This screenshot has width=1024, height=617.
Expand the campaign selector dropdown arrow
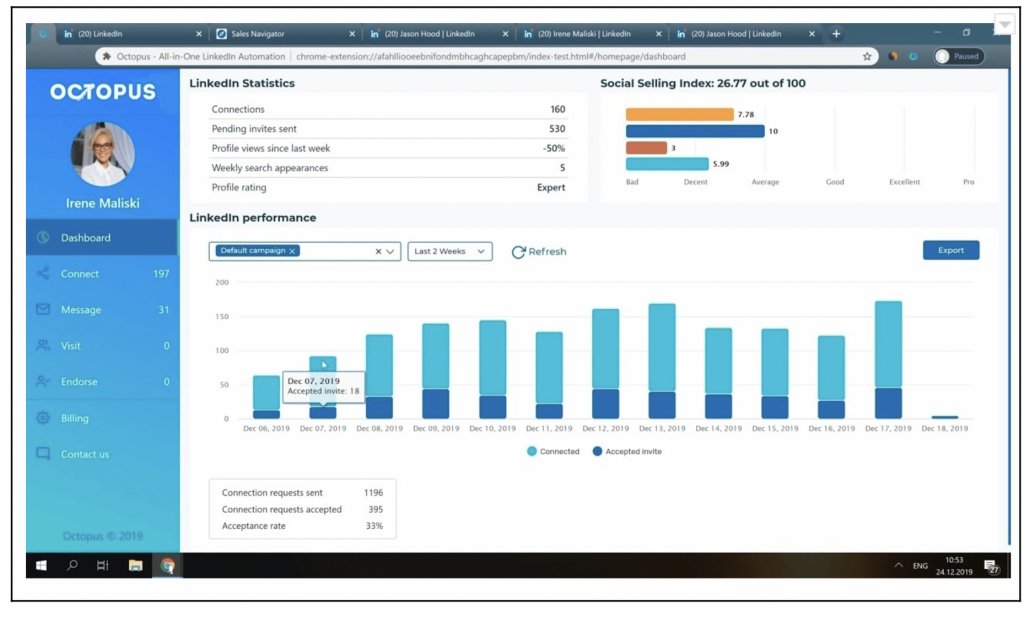391,251
